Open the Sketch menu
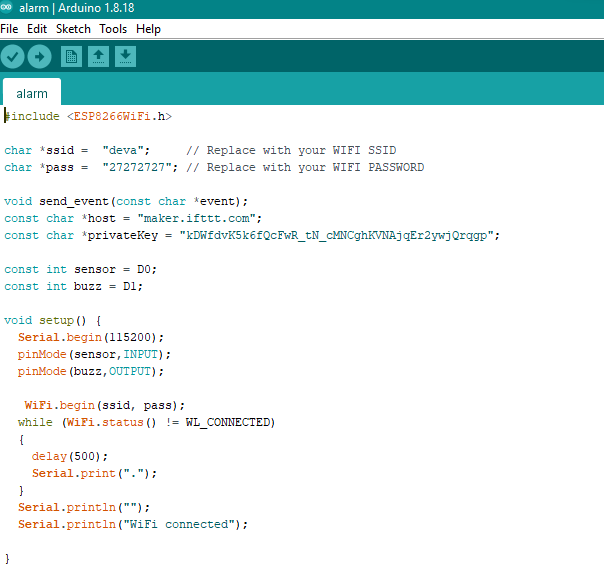 pyautogui.click(x=73, y=29)
